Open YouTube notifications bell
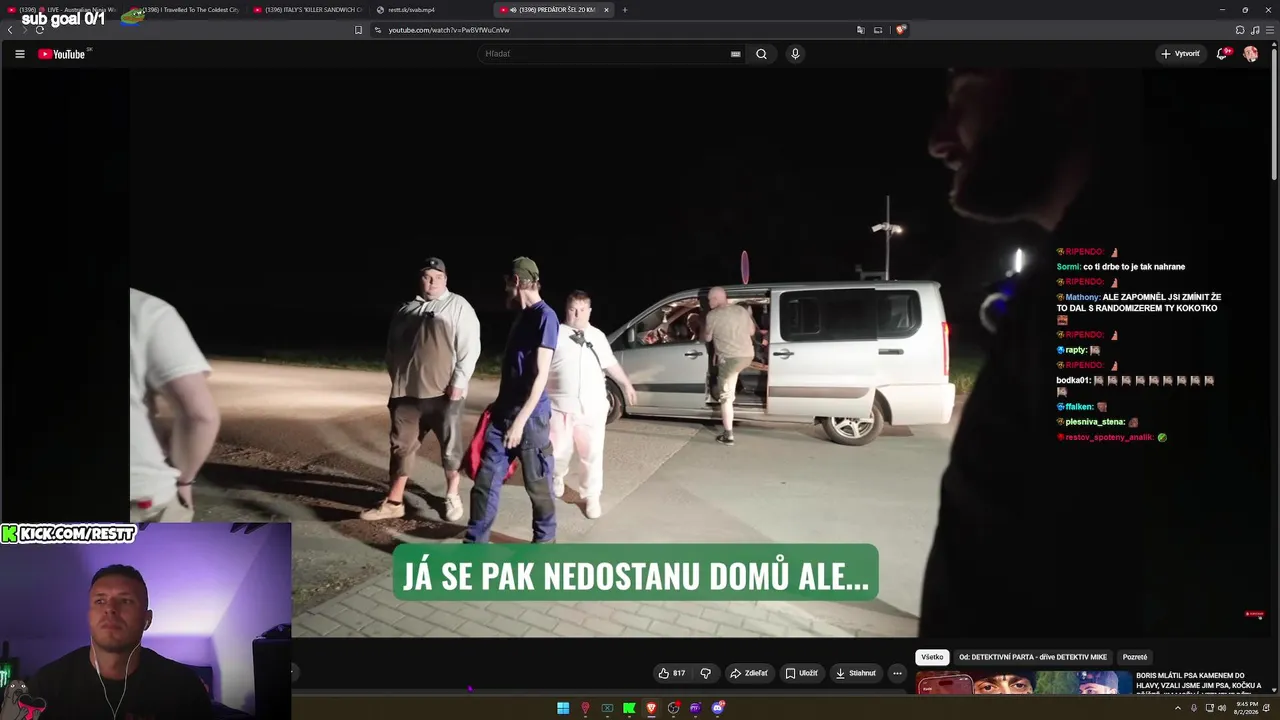This screenshot has height=720, width=1280. (1222, 54)
